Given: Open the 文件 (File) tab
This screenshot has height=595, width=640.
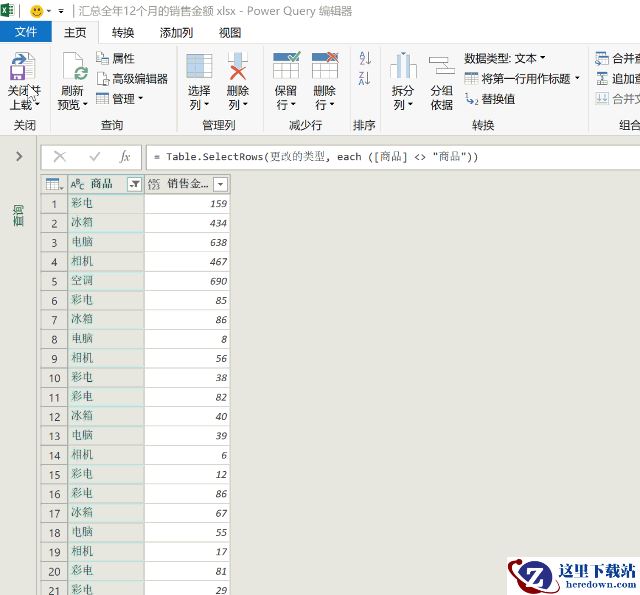Looking at the screenshot, I should 26,32.
